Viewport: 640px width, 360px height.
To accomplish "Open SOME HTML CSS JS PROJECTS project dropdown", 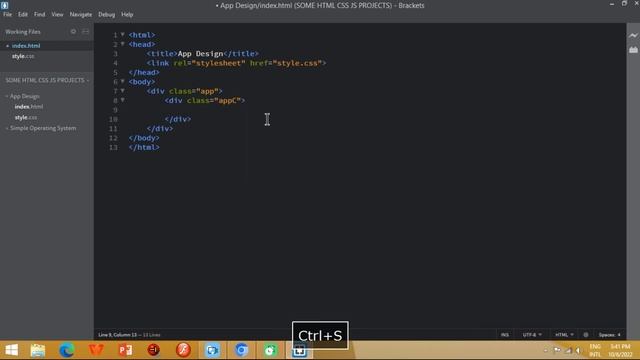I will pos(47,80).
